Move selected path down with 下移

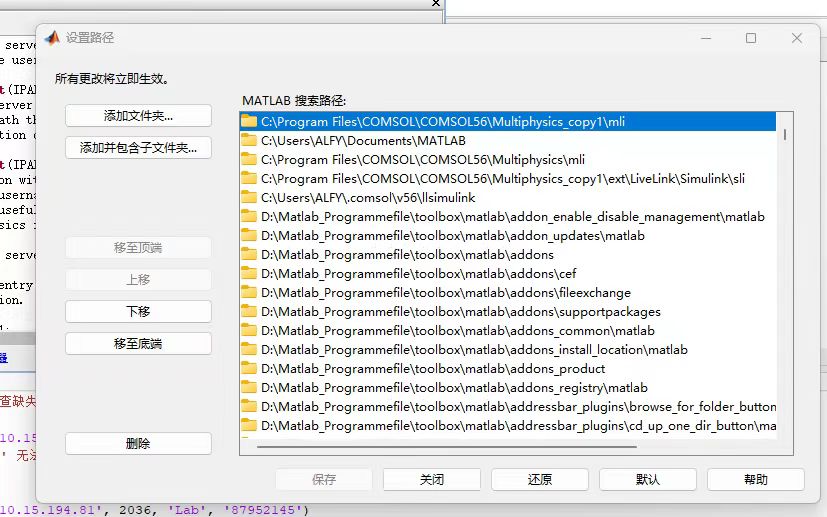(x=138, y=312)
